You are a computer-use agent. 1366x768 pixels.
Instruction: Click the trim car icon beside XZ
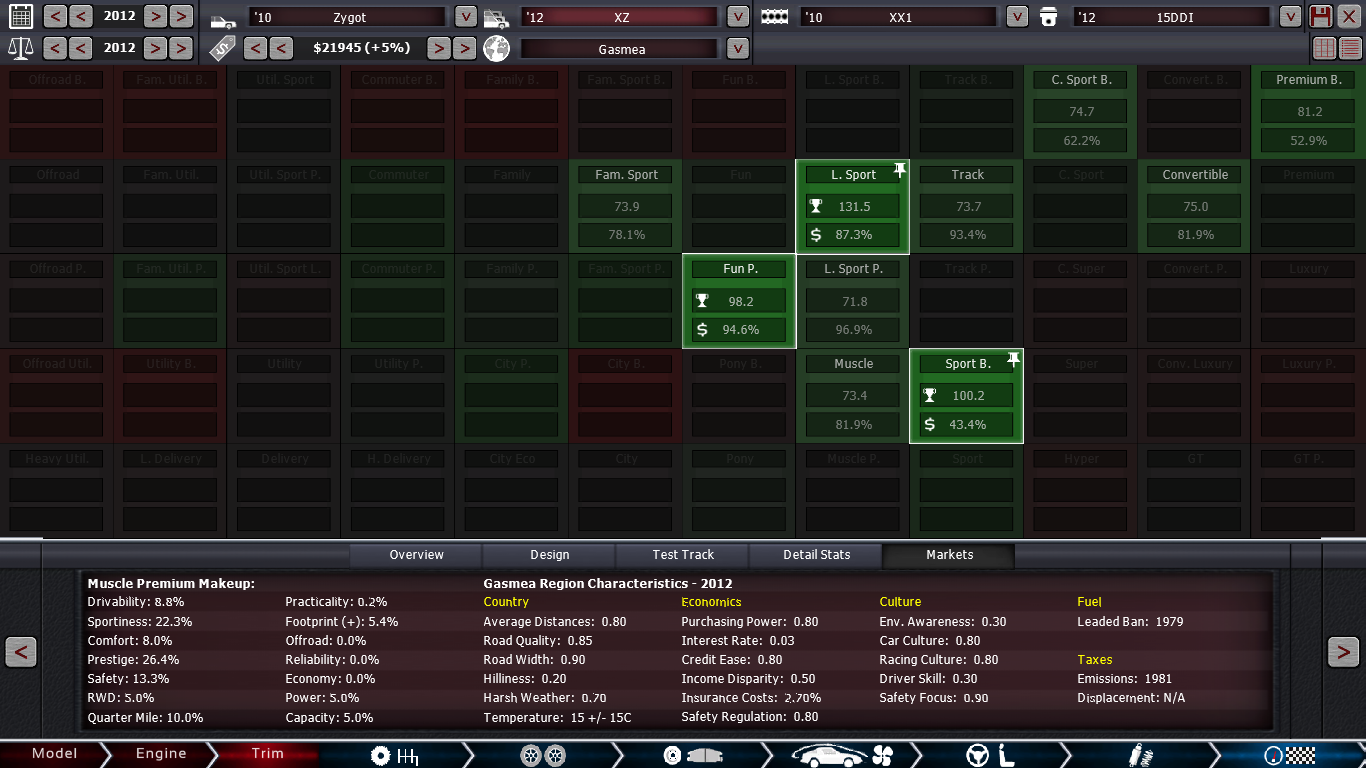point(496,18)
